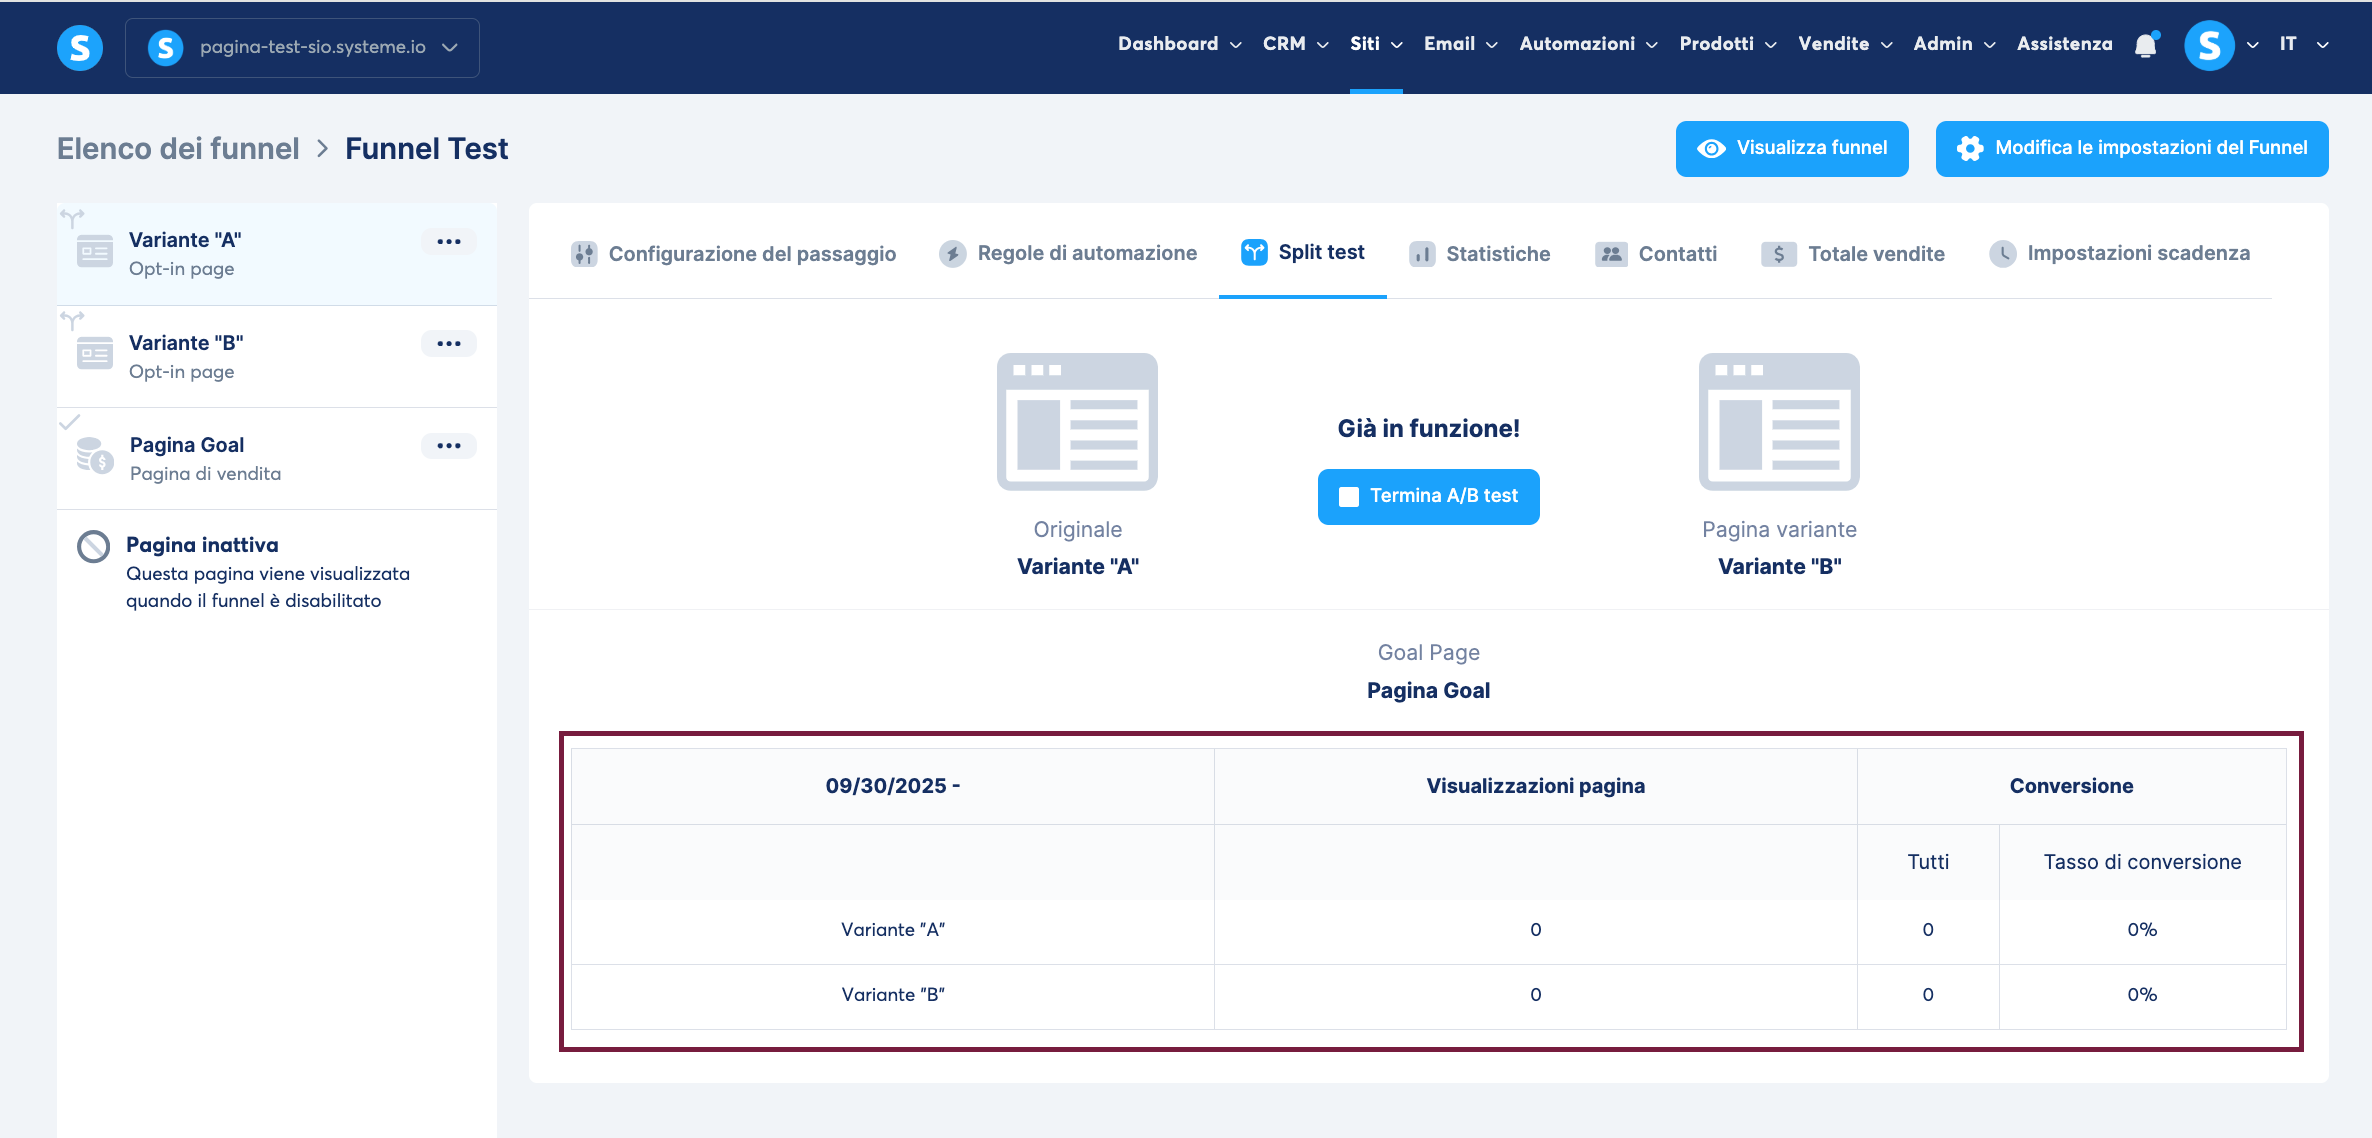This screenshot has width=2372, height=1138.
Task: Click the Termina A/B test button
Action: [1428, 496]
